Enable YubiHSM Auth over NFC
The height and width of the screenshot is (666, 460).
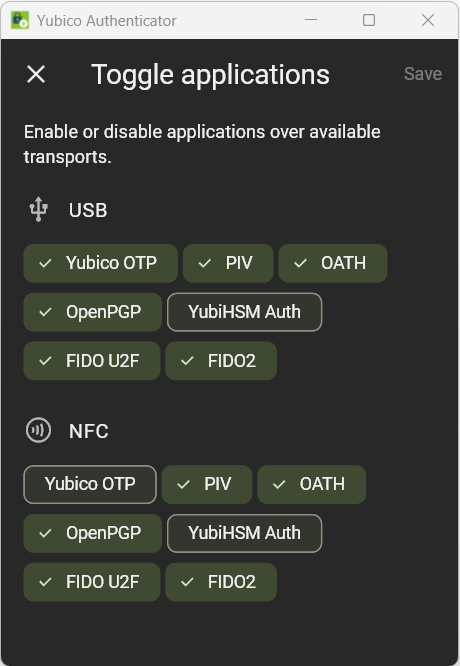tap(245, 533)
